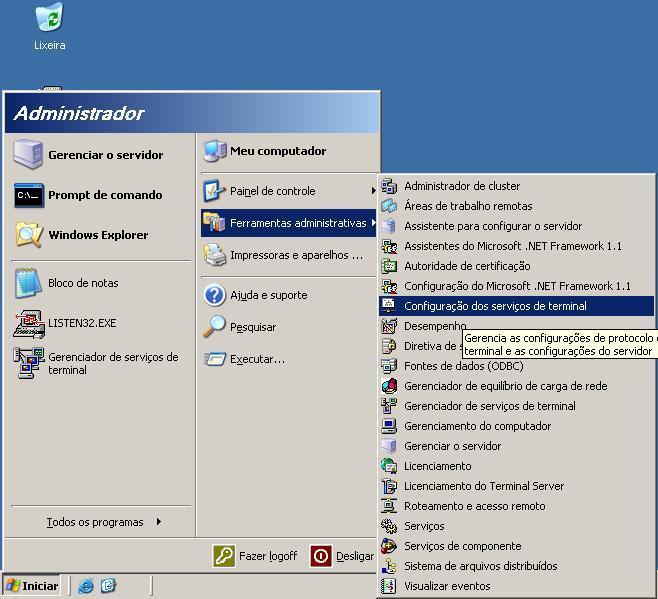Click the Prompt de comando icon

click(28, 195)
